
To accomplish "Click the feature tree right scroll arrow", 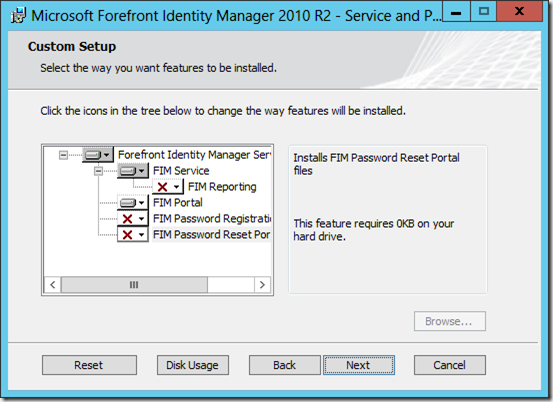I will tap(262, 285).
